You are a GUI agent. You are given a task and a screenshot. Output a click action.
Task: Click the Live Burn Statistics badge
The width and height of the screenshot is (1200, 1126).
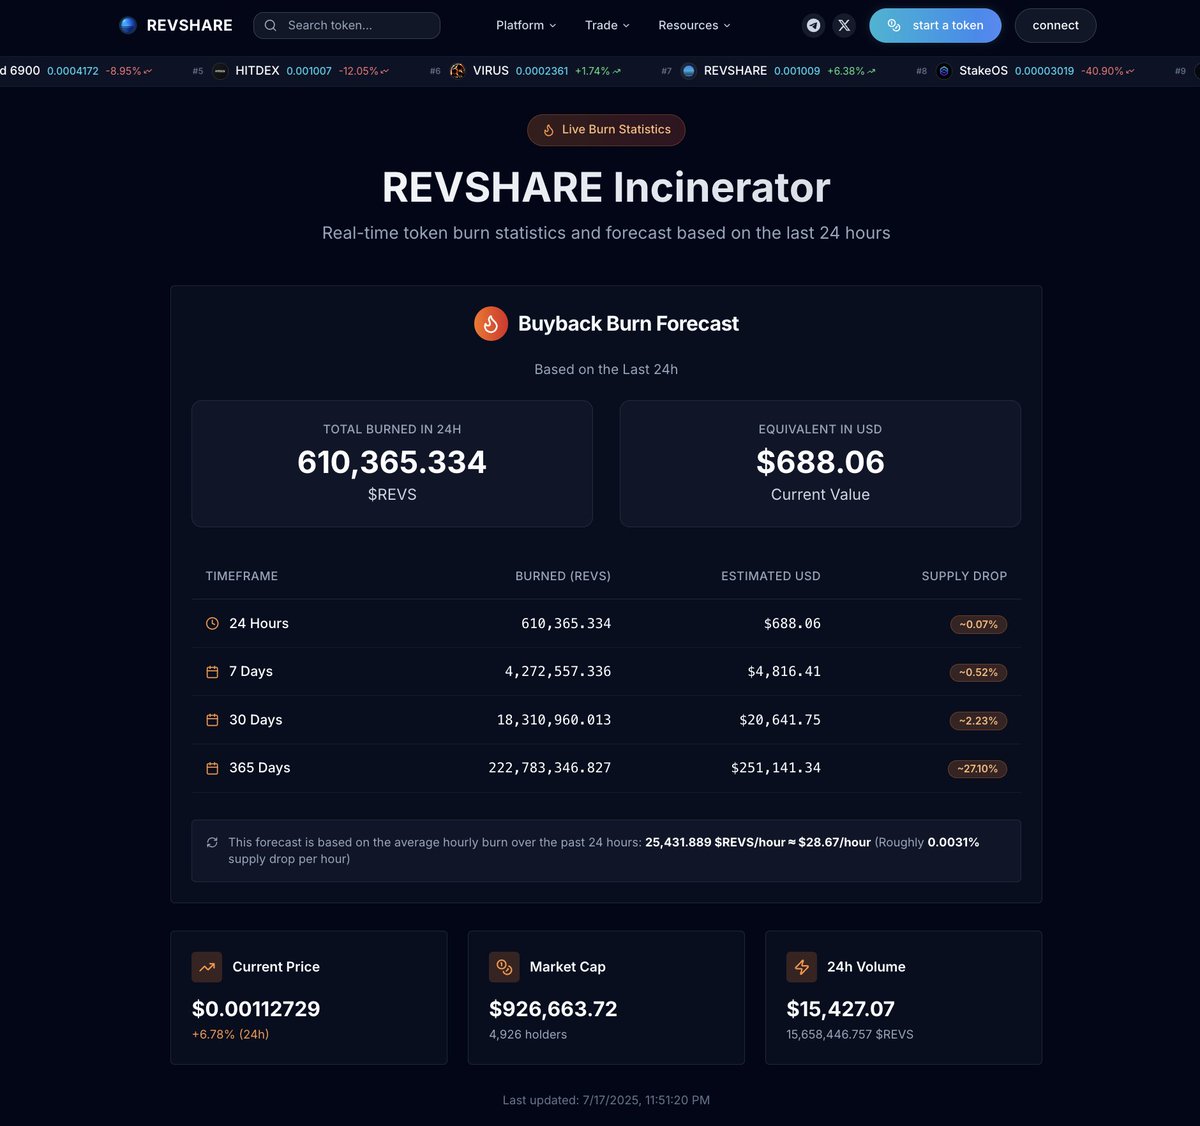[606, 130]
